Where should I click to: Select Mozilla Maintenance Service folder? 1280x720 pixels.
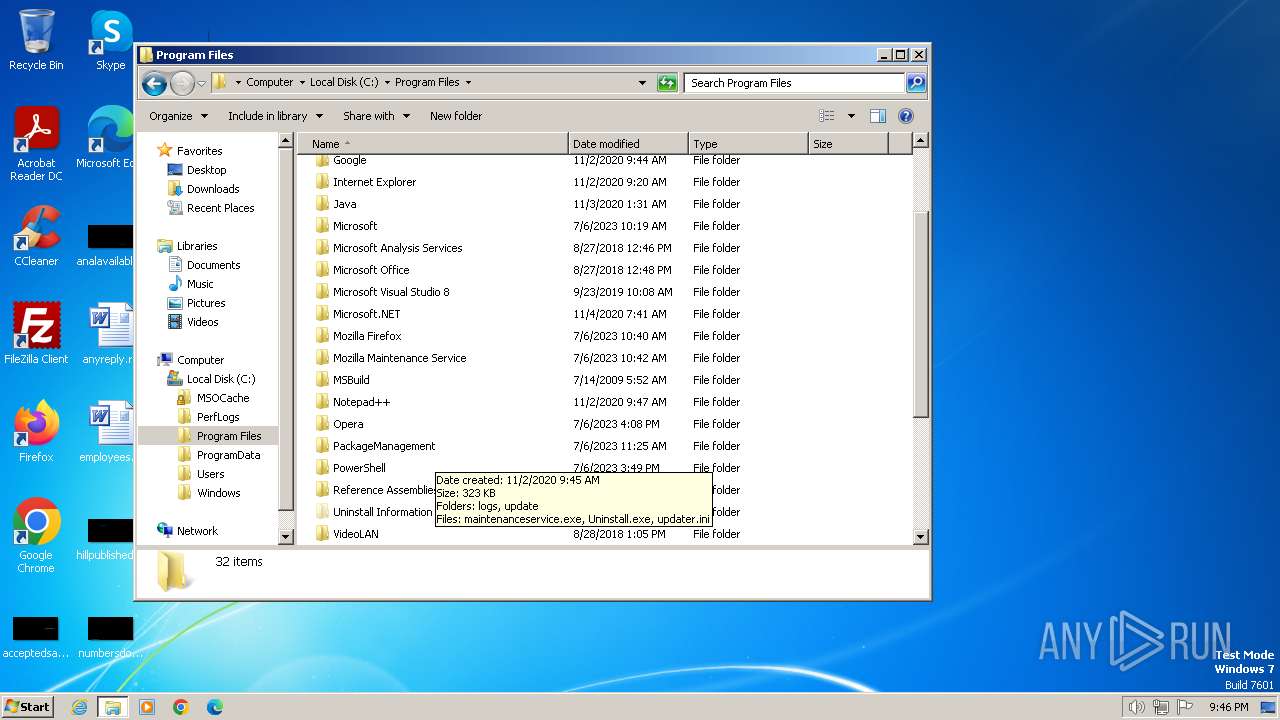[x=399, y=358]
